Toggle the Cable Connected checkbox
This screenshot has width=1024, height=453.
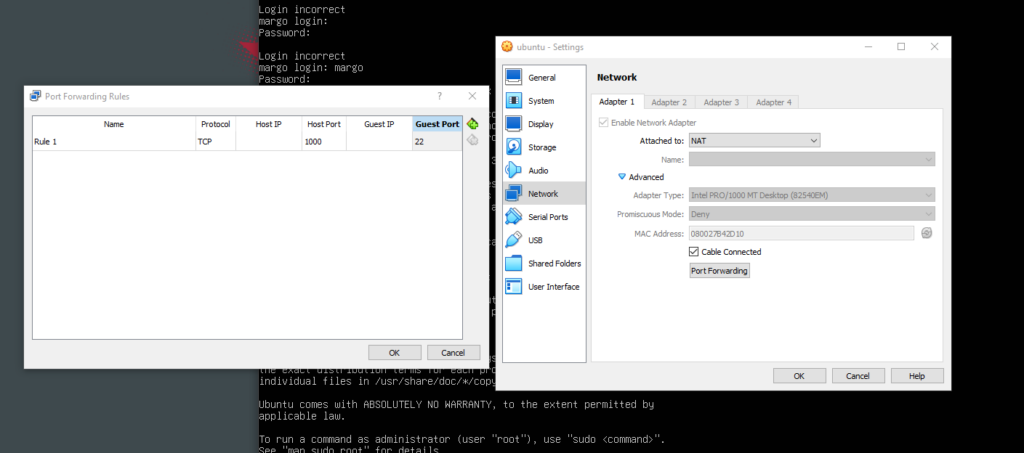[x=694, y=252]
